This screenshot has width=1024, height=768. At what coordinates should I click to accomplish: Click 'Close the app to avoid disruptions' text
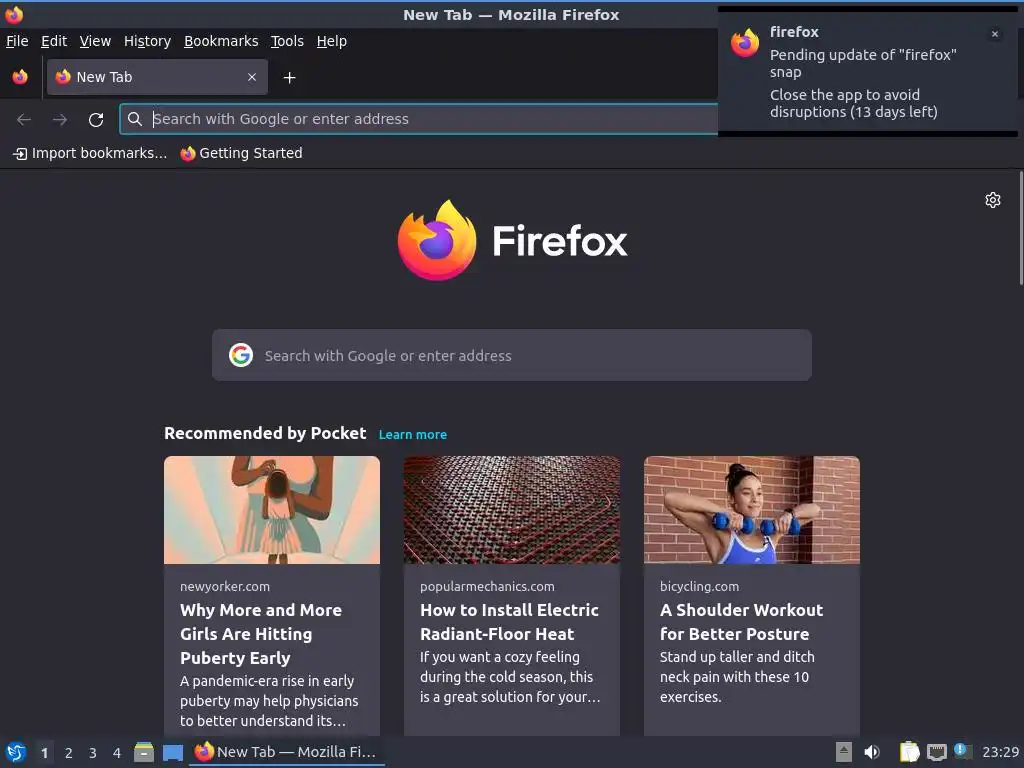(x=854, y=104)
